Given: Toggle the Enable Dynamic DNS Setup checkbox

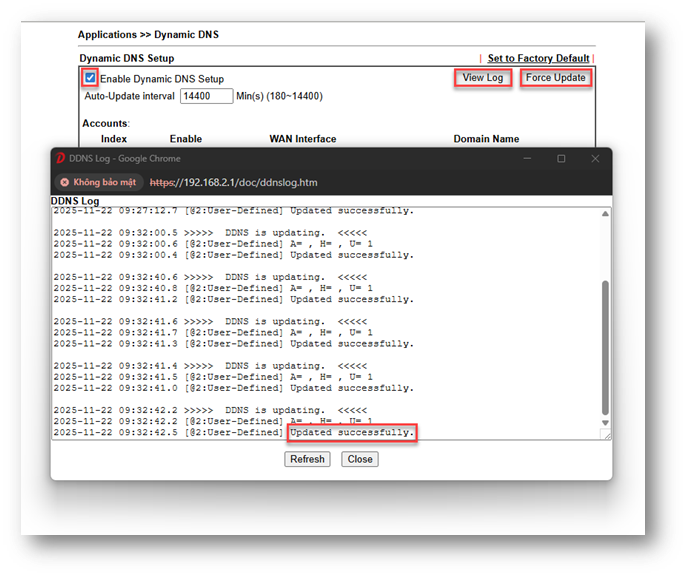Looking at the screenshot, I should click(x=90, y=78).
